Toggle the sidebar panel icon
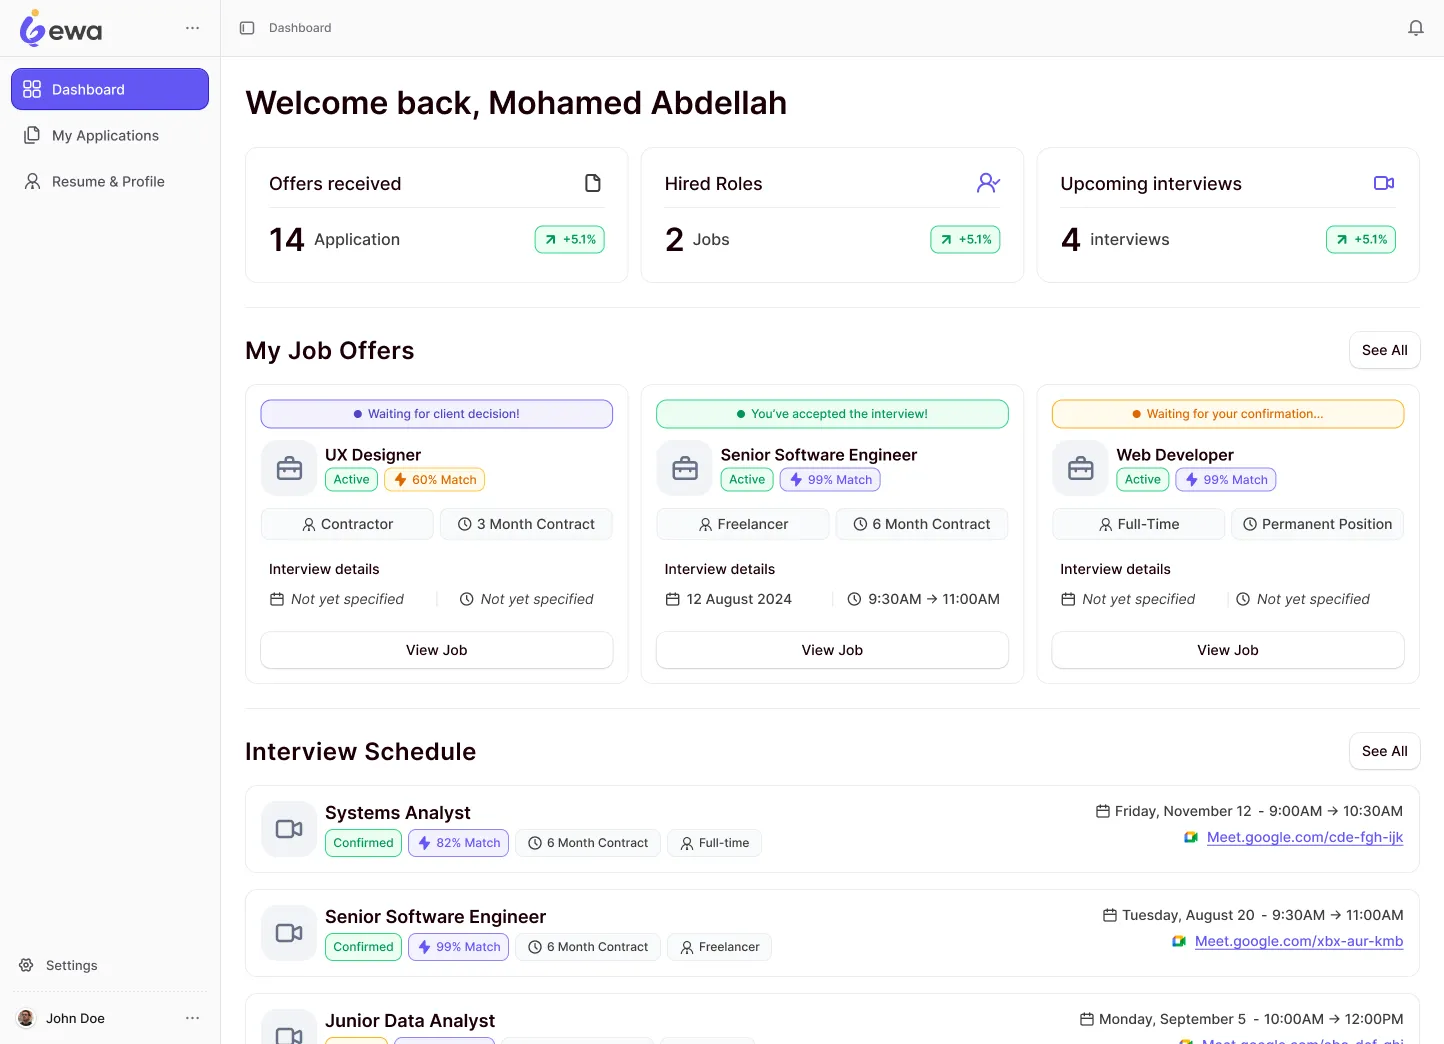 click(x=247, y=28)
